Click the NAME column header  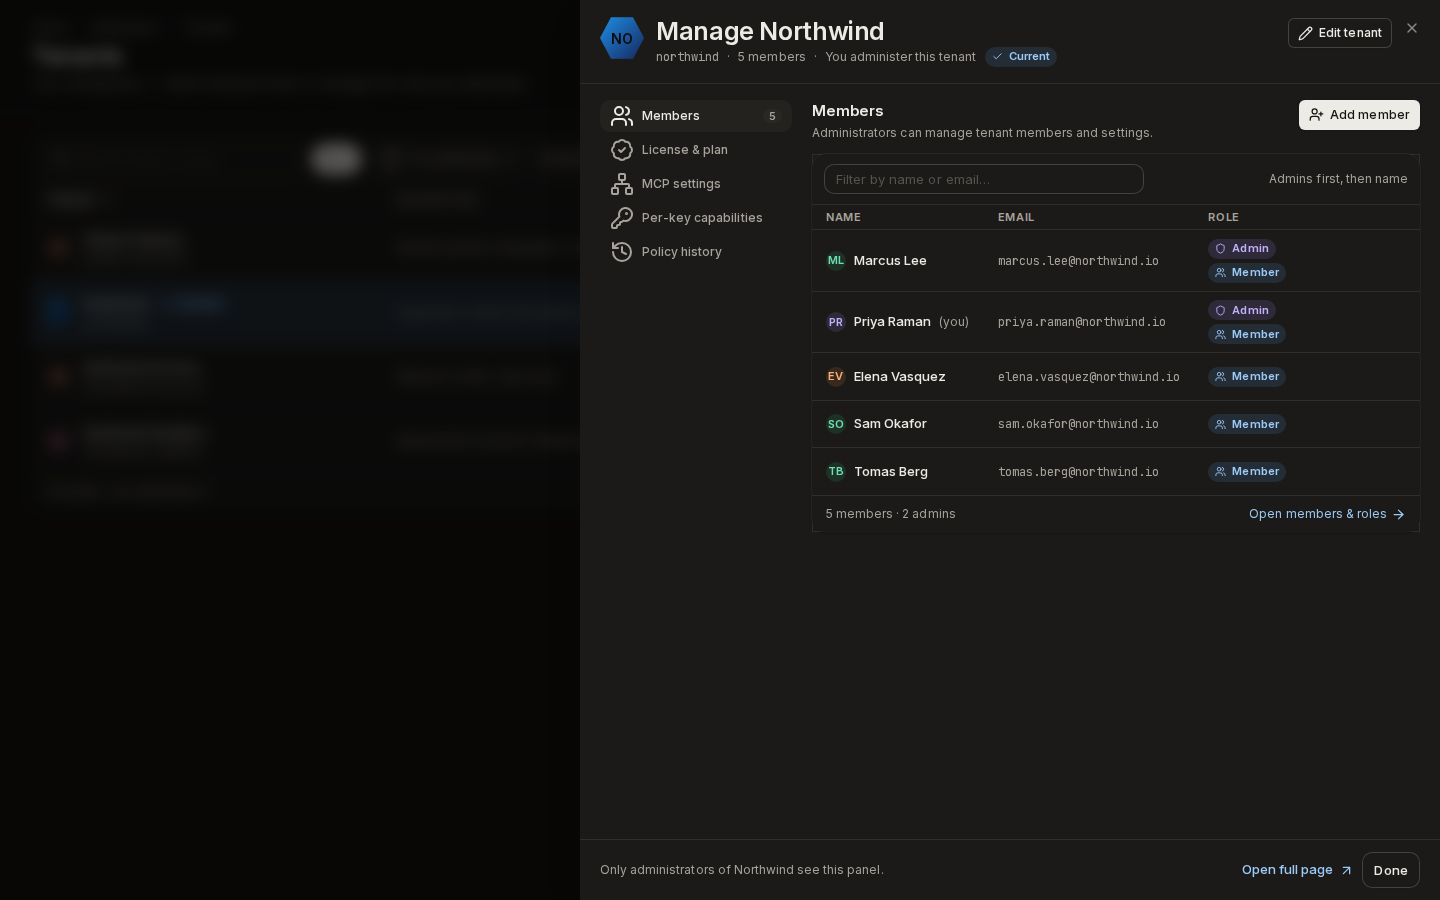[x=843, y=217]
